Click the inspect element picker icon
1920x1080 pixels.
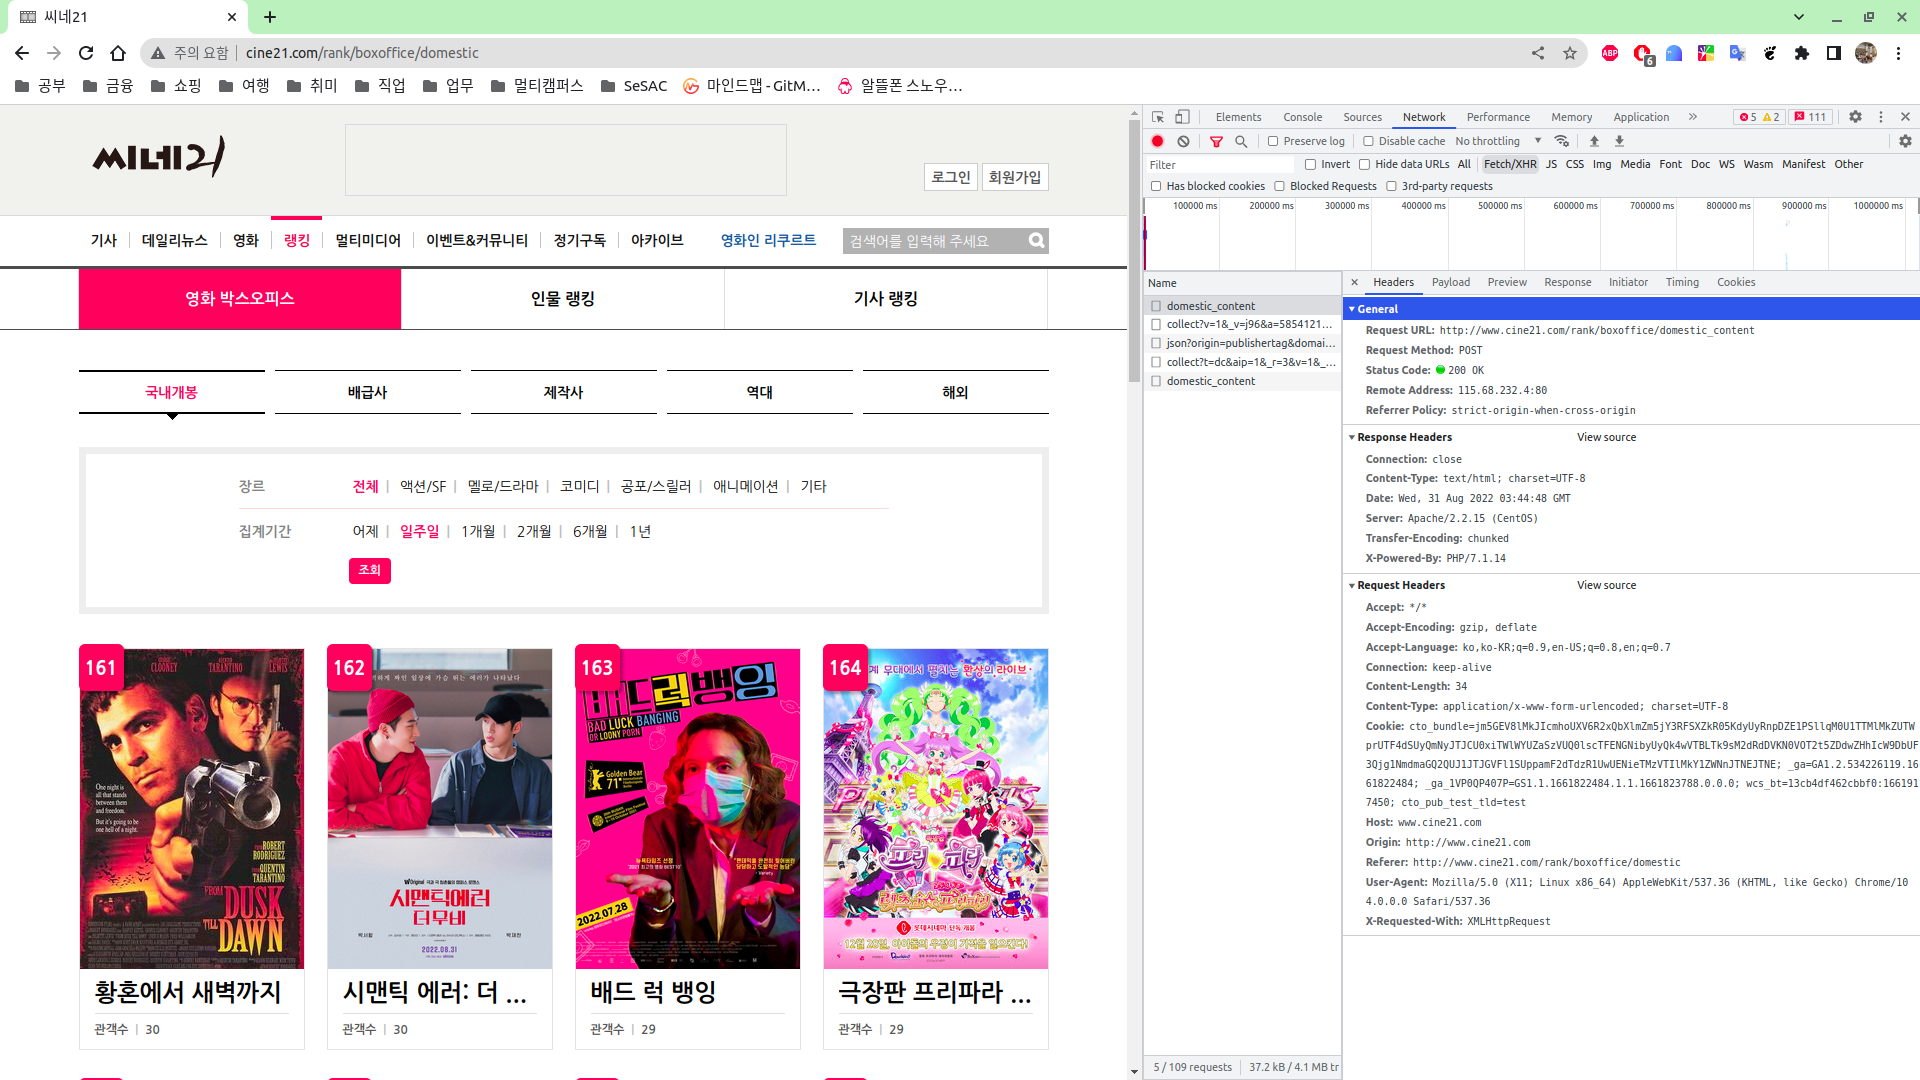(1157, 117)
